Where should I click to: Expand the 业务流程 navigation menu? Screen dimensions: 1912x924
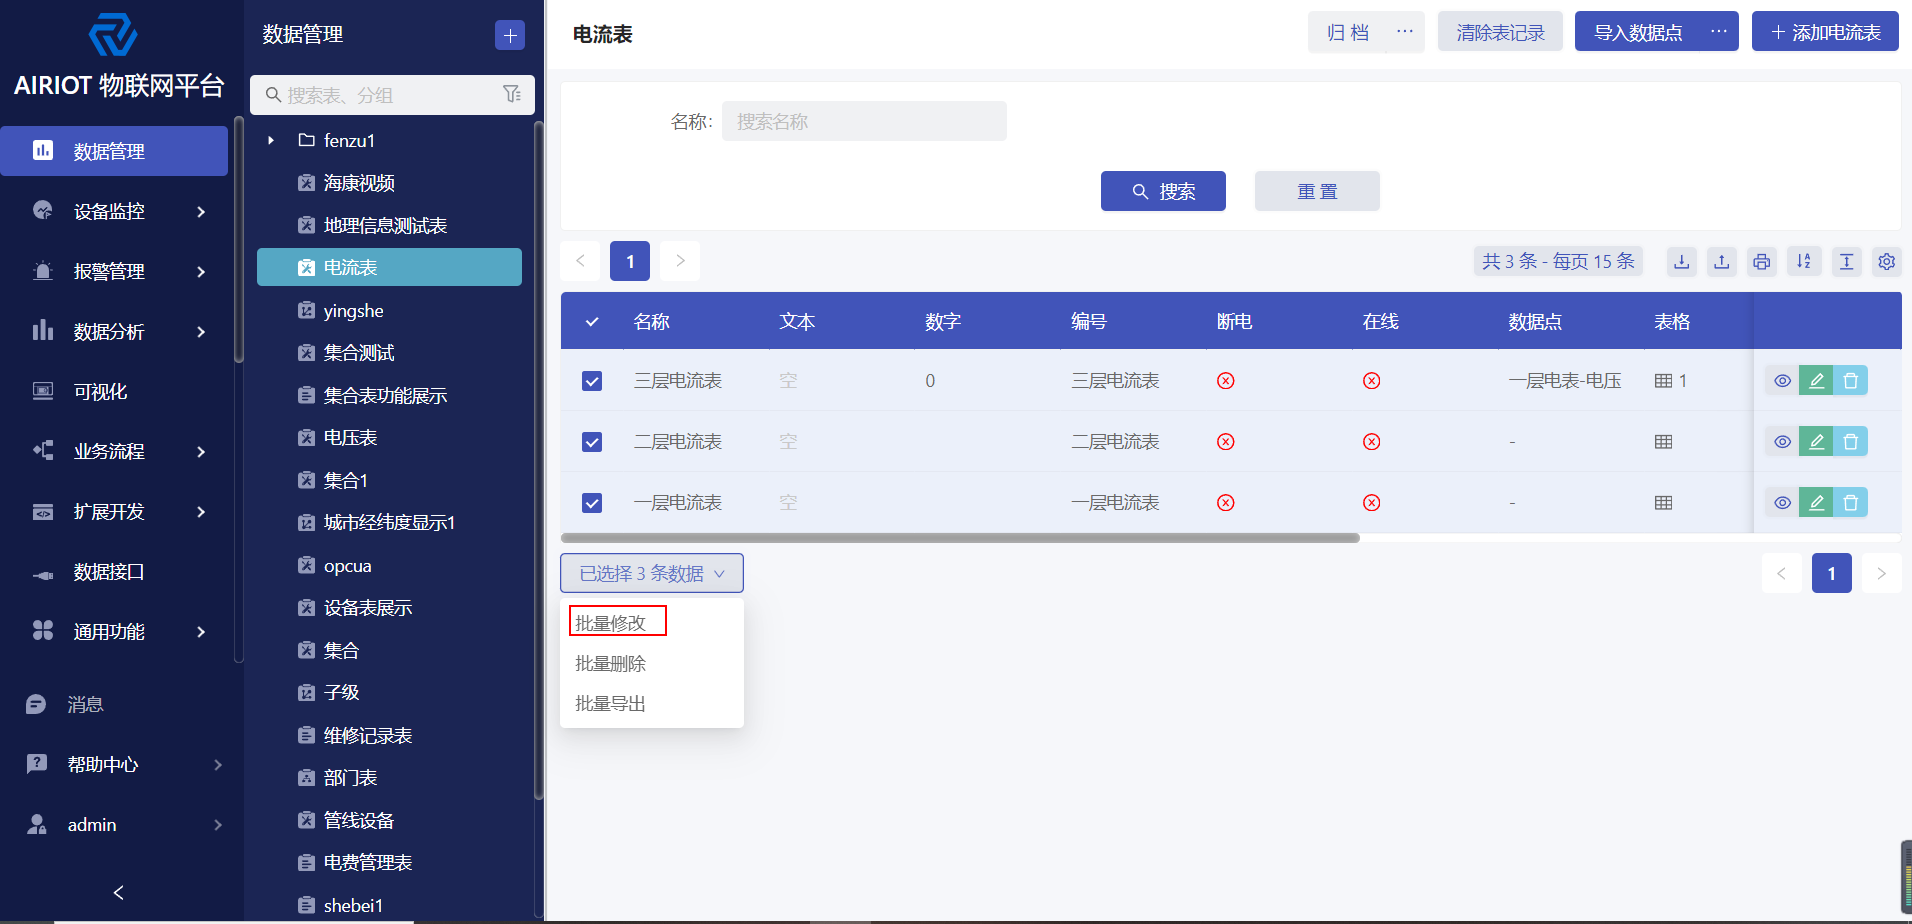tap(114, 452)
